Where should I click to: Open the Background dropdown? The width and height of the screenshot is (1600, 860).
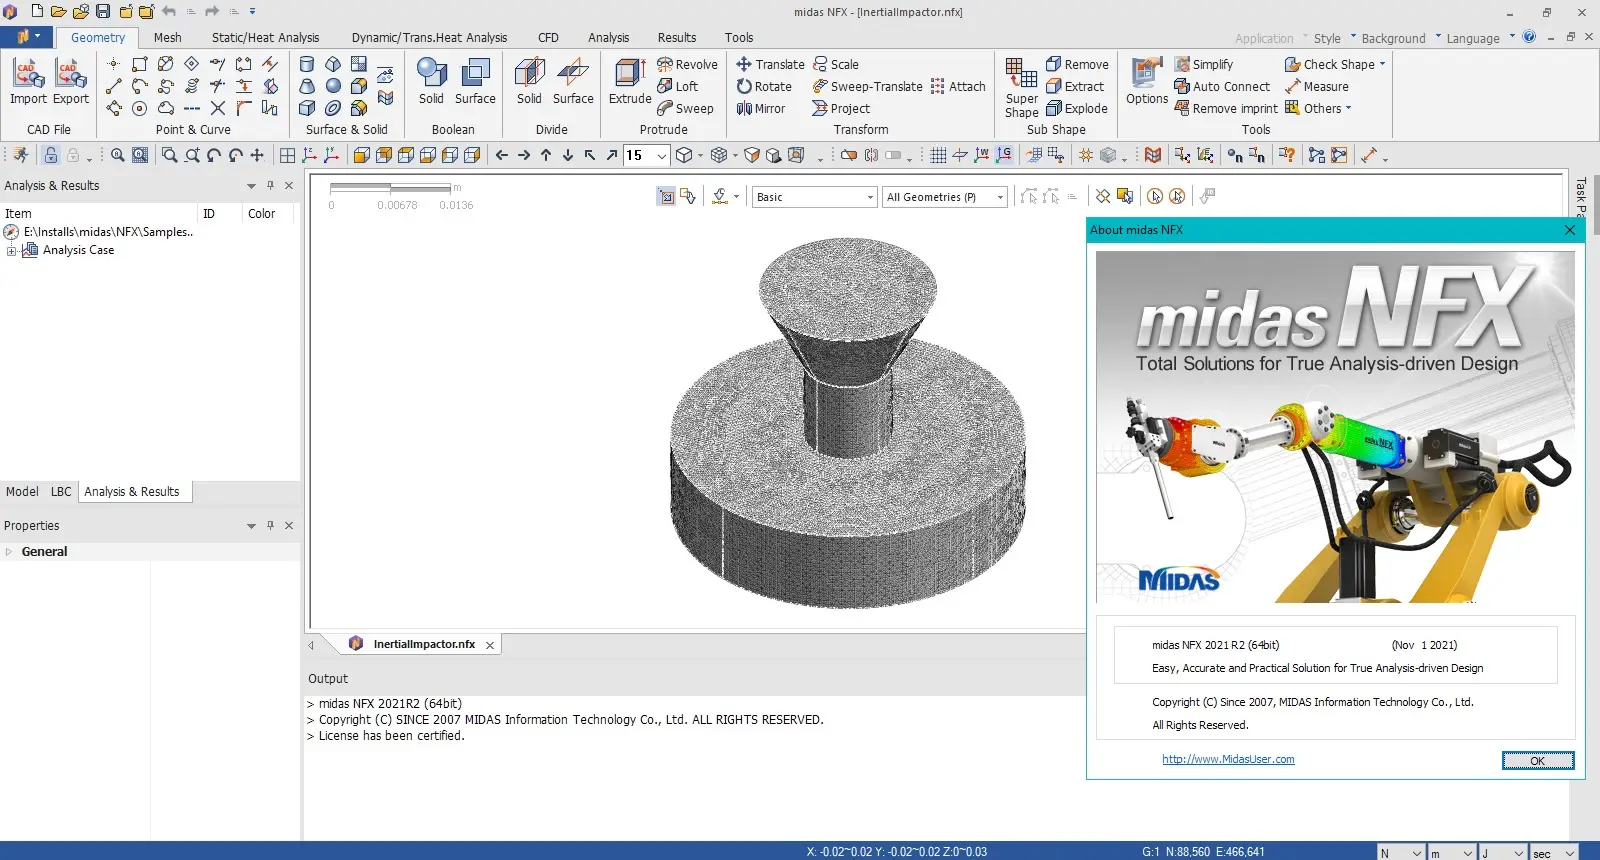click(1401, 38)
